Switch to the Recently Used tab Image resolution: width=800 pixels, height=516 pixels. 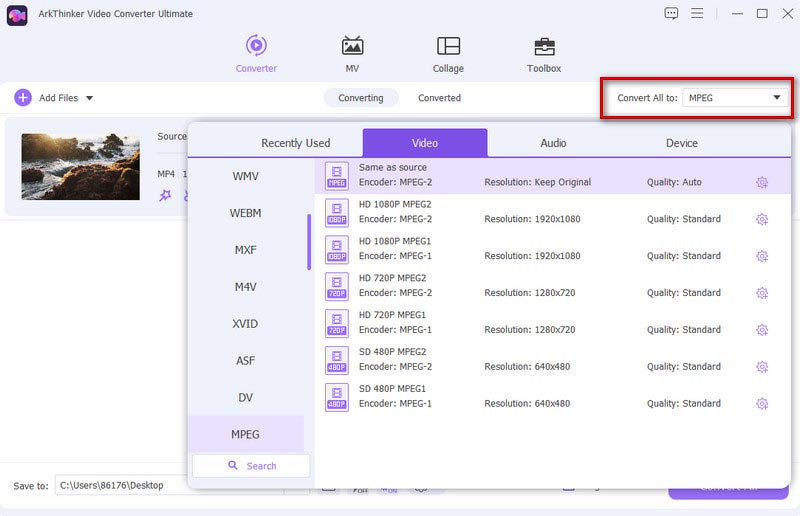(295, 143)
